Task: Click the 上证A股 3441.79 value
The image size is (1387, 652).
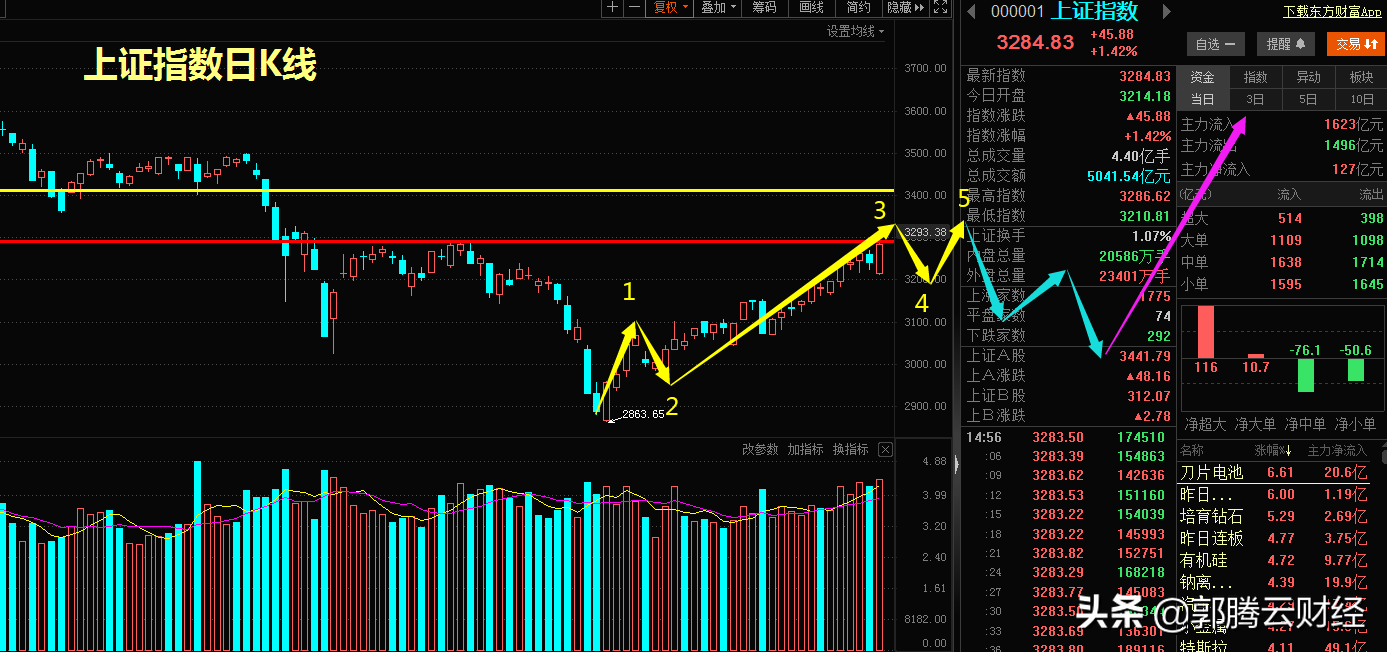Action: 1145,355
